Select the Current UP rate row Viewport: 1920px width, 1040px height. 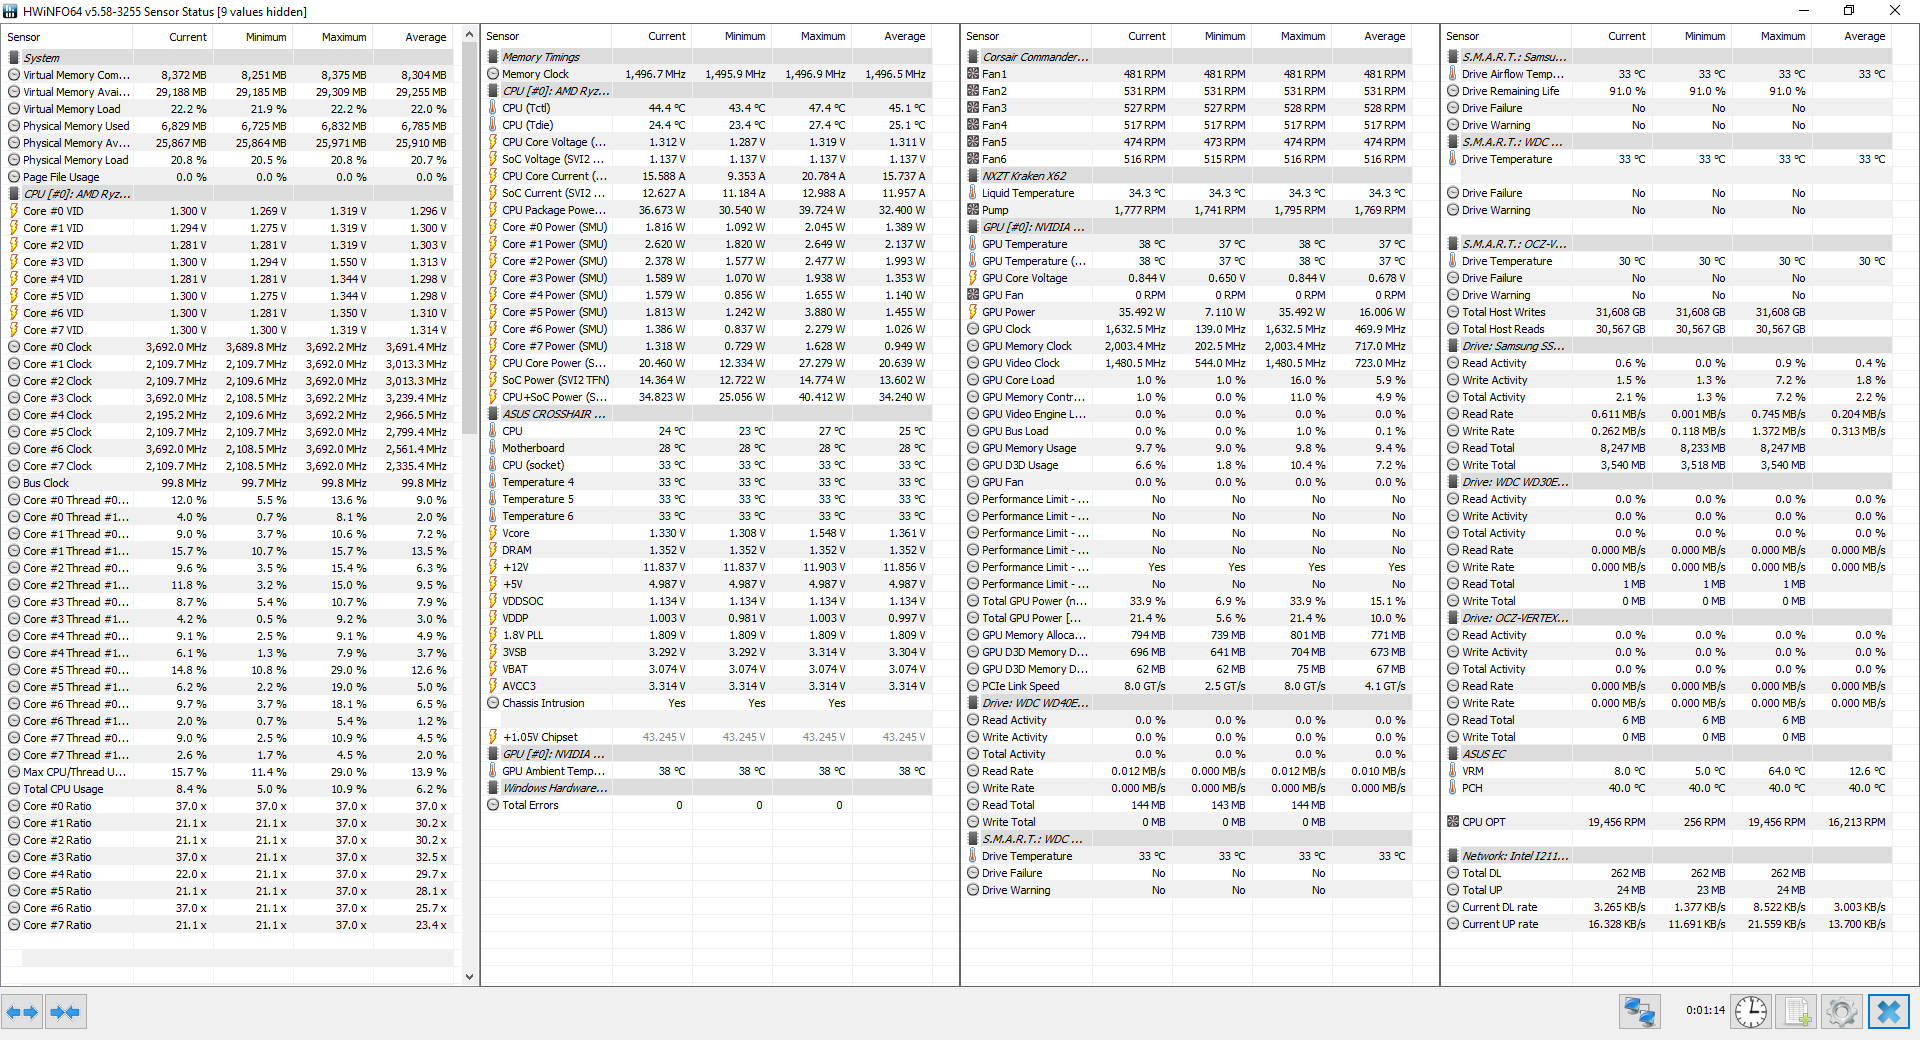pos(1668,924)
